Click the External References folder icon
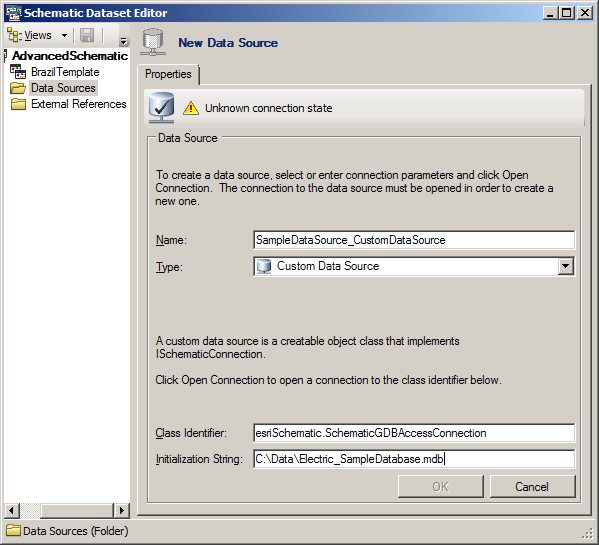This screenshot has height=545, width=599. (x=18, y=104)
